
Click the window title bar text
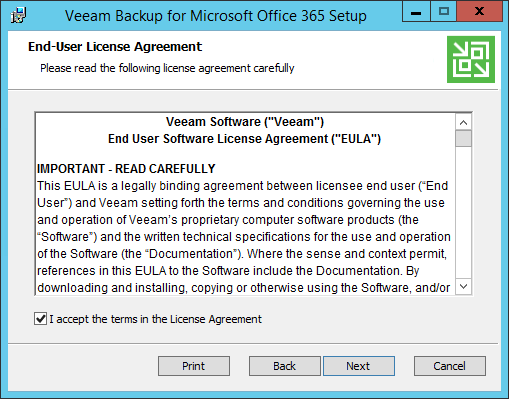coord(216,16)
